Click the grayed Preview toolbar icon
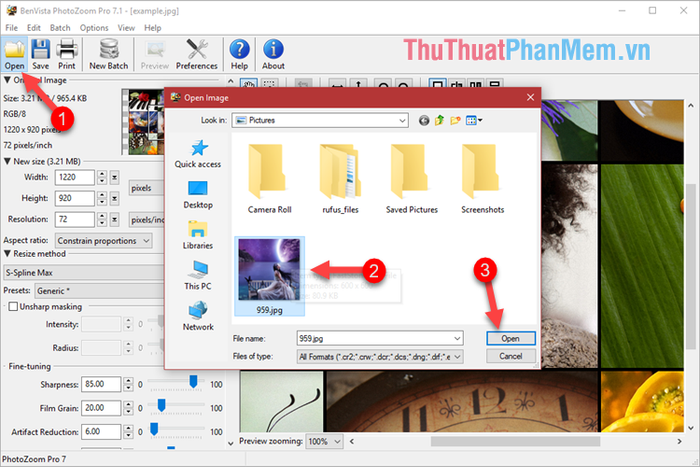 pos(154,54)
